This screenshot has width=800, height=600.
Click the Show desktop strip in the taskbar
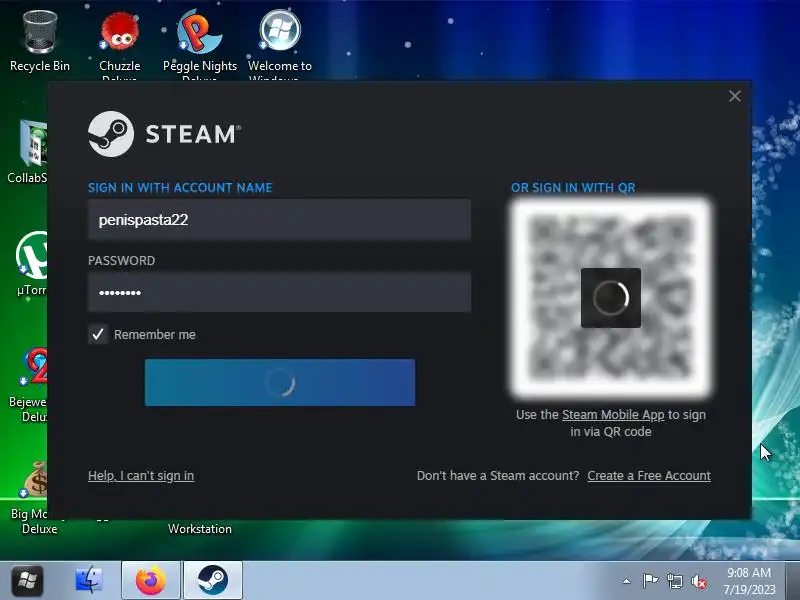(x=793, y=581)
